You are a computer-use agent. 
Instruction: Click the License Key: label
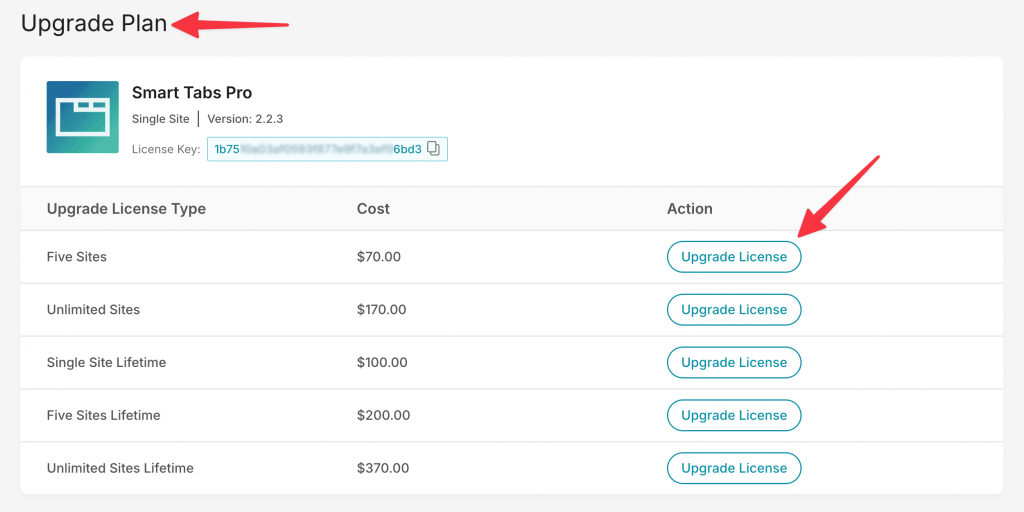click(166, 150)
